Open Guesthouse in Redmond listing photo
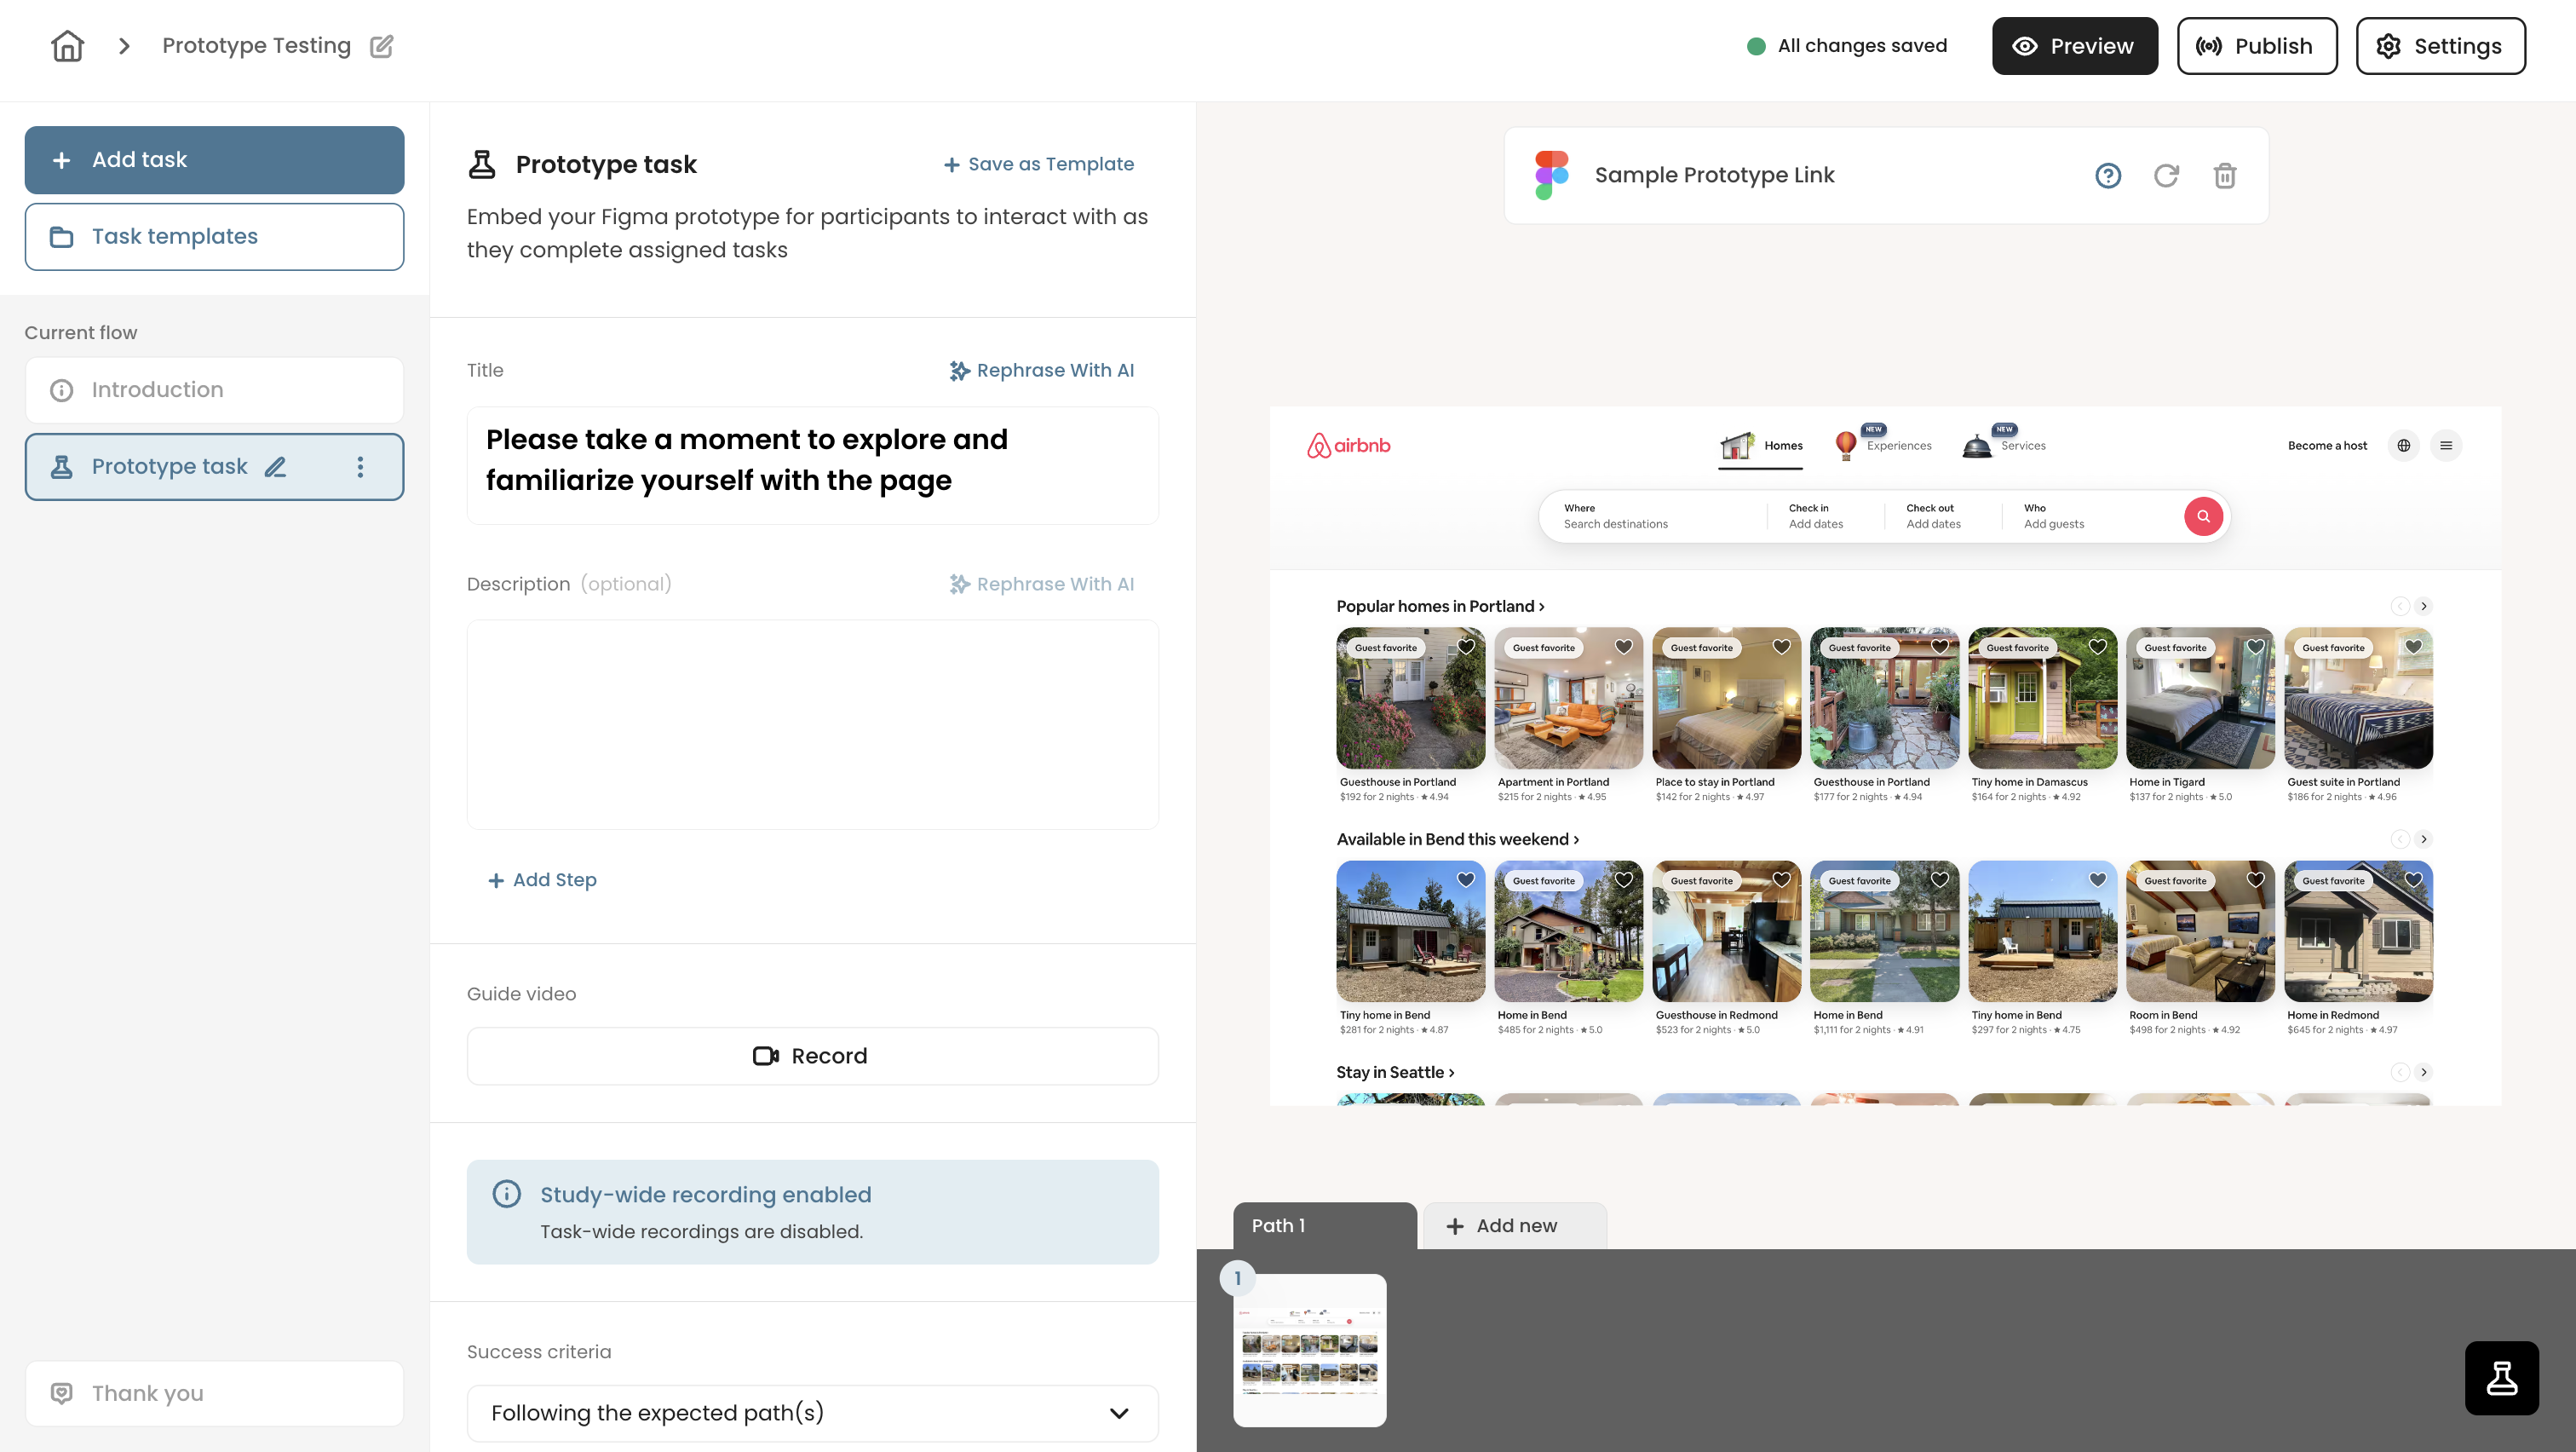Screen dimensions: 2576x1452 [x=1726, y=931]
